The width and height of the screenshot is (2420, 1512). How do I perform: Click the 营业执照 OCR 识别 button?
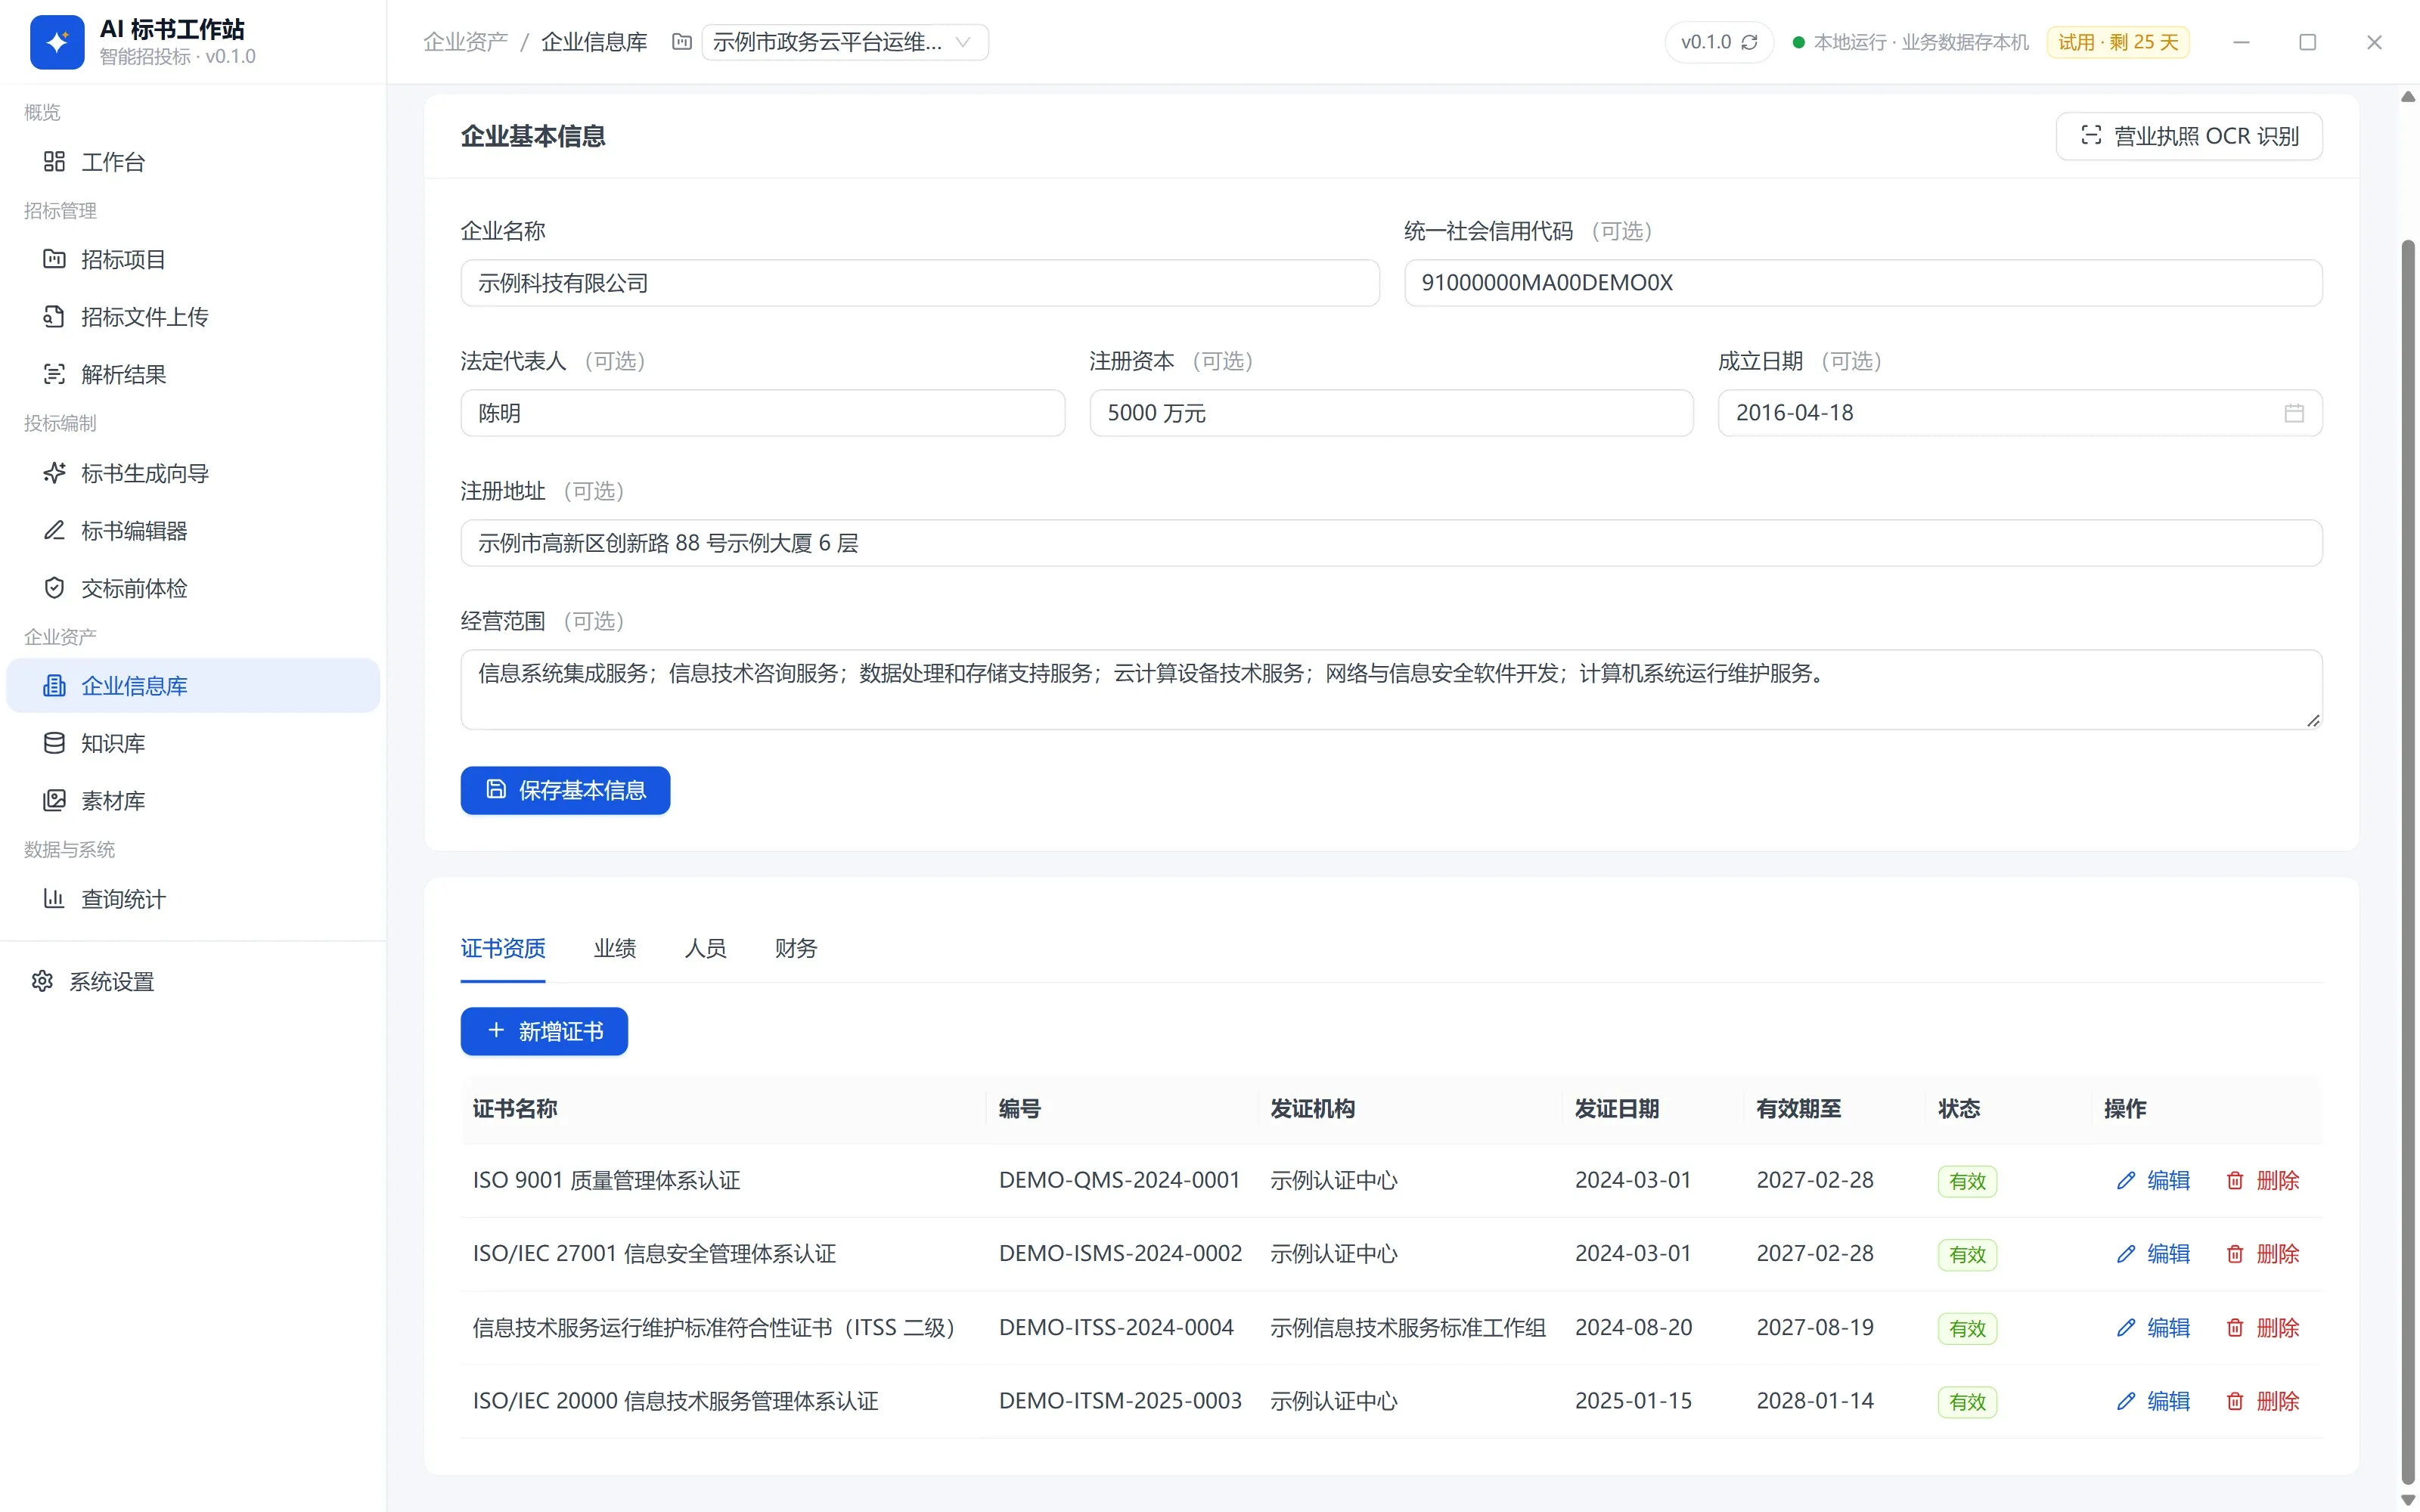(2189, 136)
